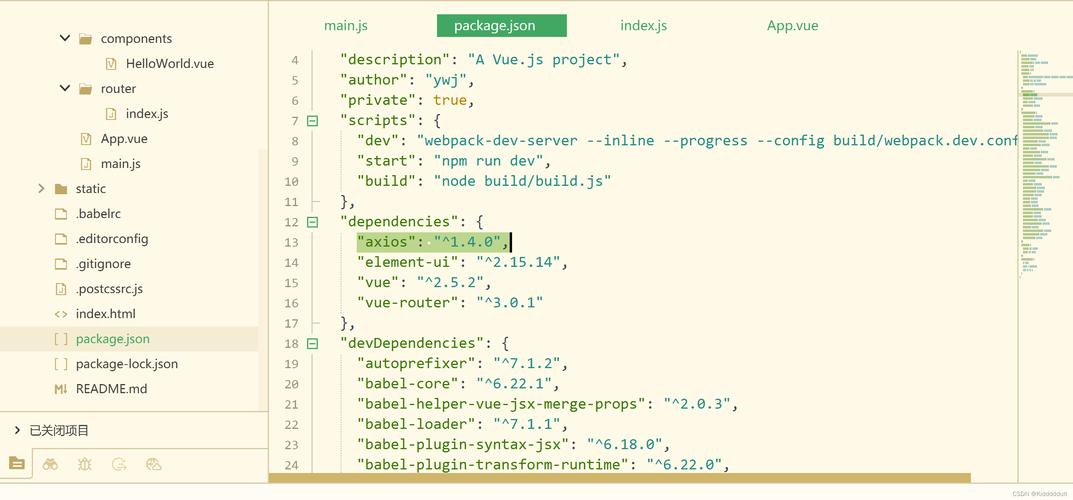Viewport: 1073px width, 500px height.
Task: Click line number 13 in the gutter
Action: click(292, 242)
